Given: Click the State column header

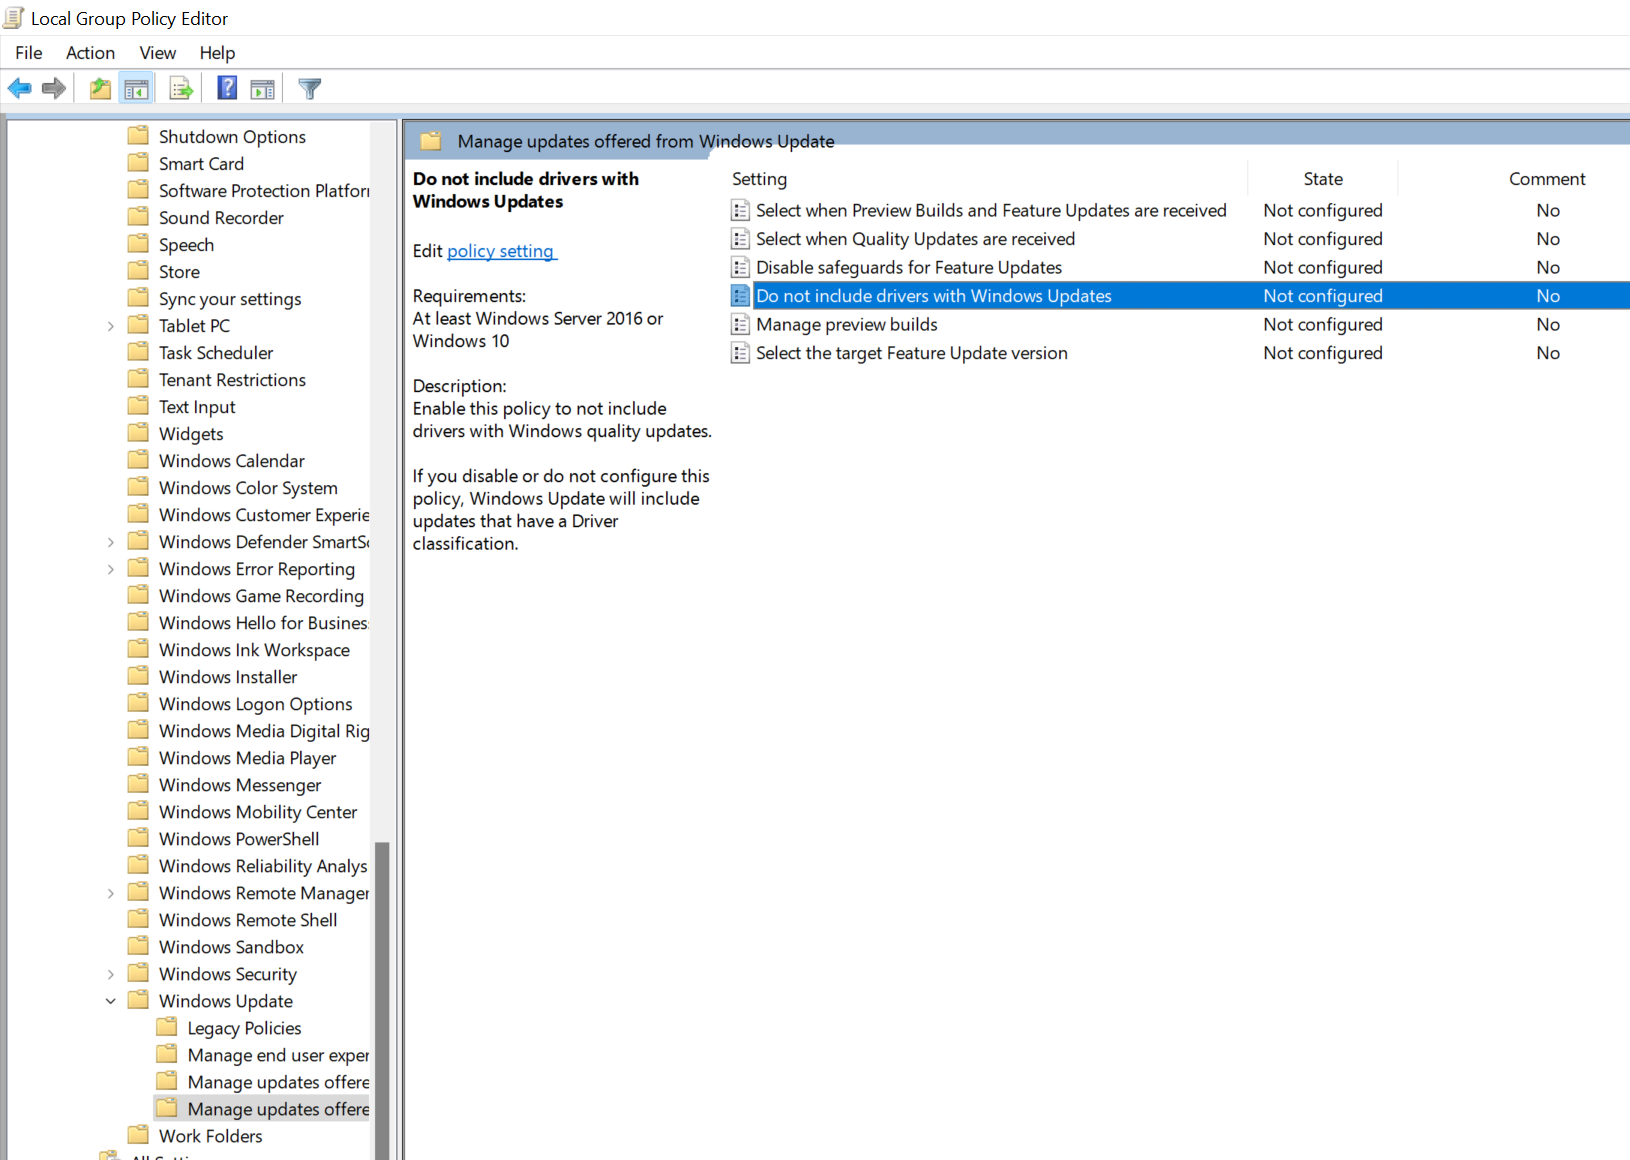Looking at the screenshot, I should tap(1322, 179).
